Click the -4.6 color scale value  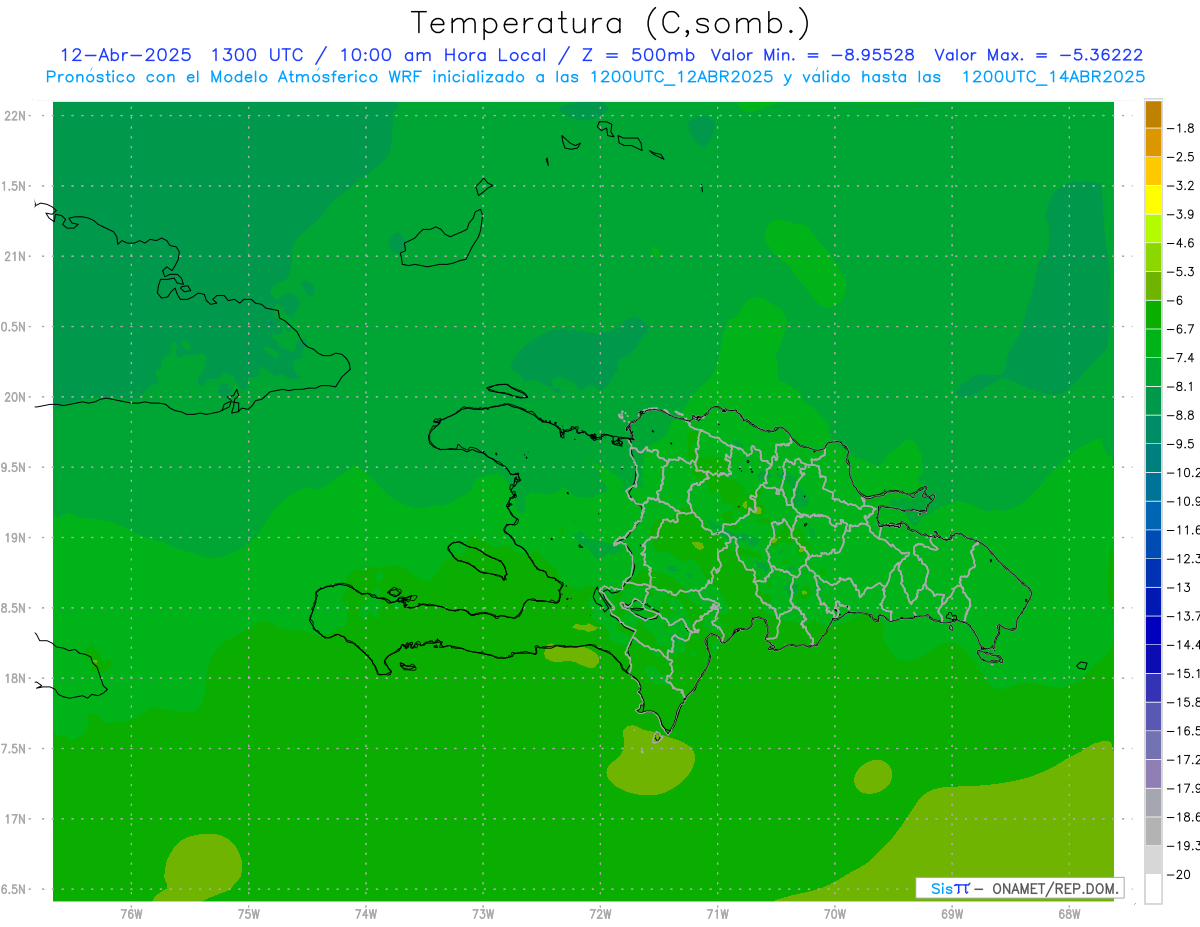(1181, 243)
